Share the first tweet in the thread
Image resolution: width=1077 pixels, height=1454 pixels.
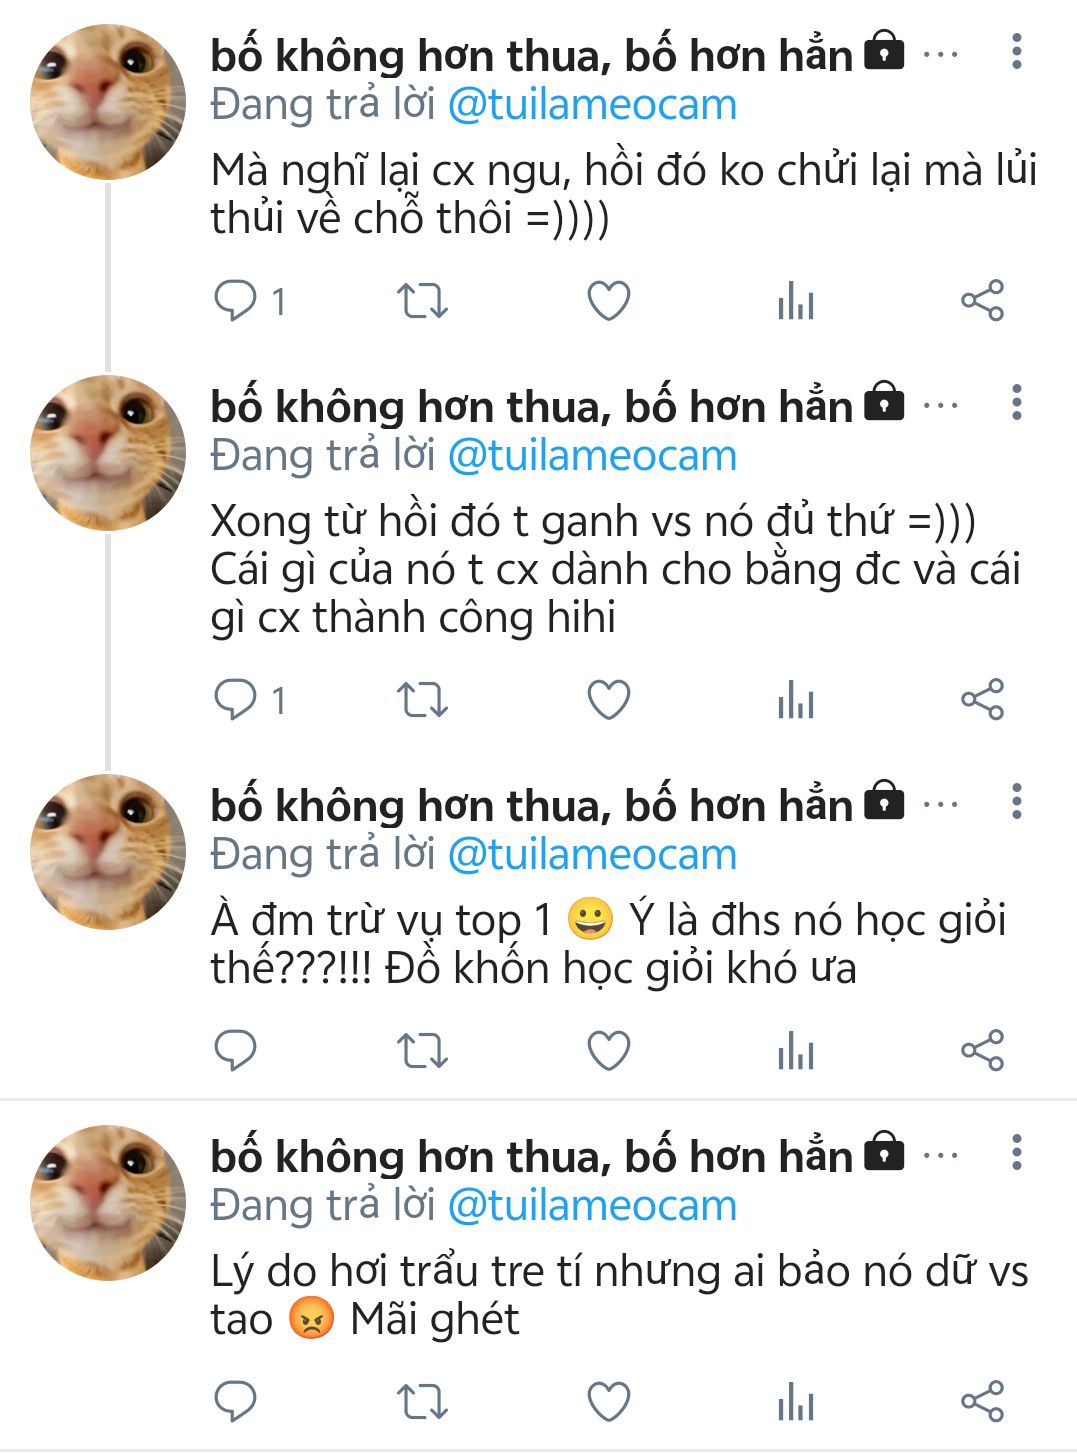(982, 301)
